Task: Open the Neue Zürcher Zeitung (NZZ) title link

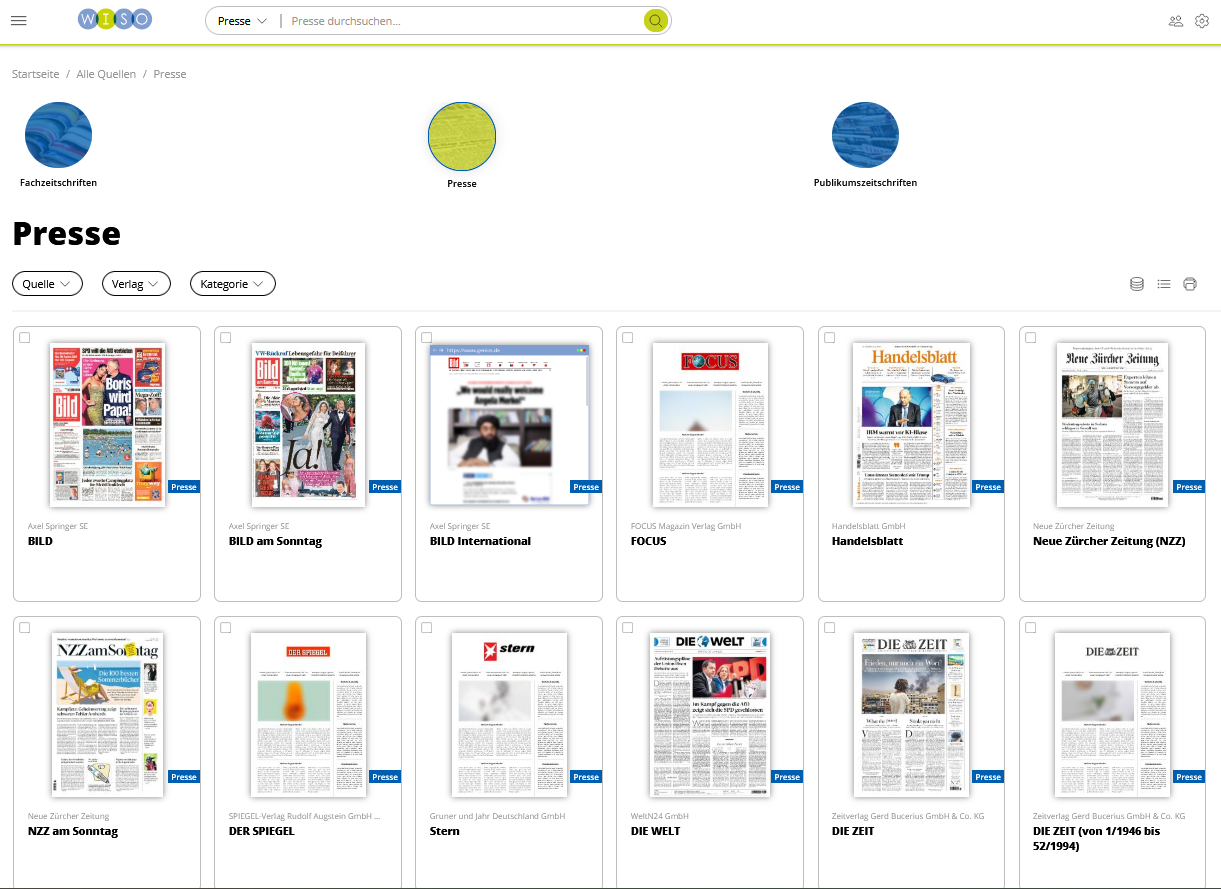Action: click(1109, 541)
